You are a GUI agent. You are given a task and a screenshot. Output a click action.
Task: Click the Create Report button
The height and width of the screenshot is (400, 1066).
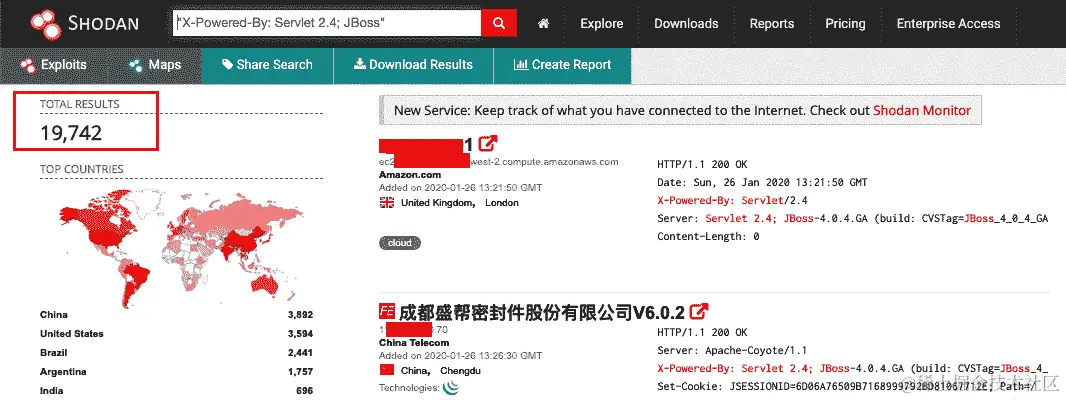coord(562,65)
